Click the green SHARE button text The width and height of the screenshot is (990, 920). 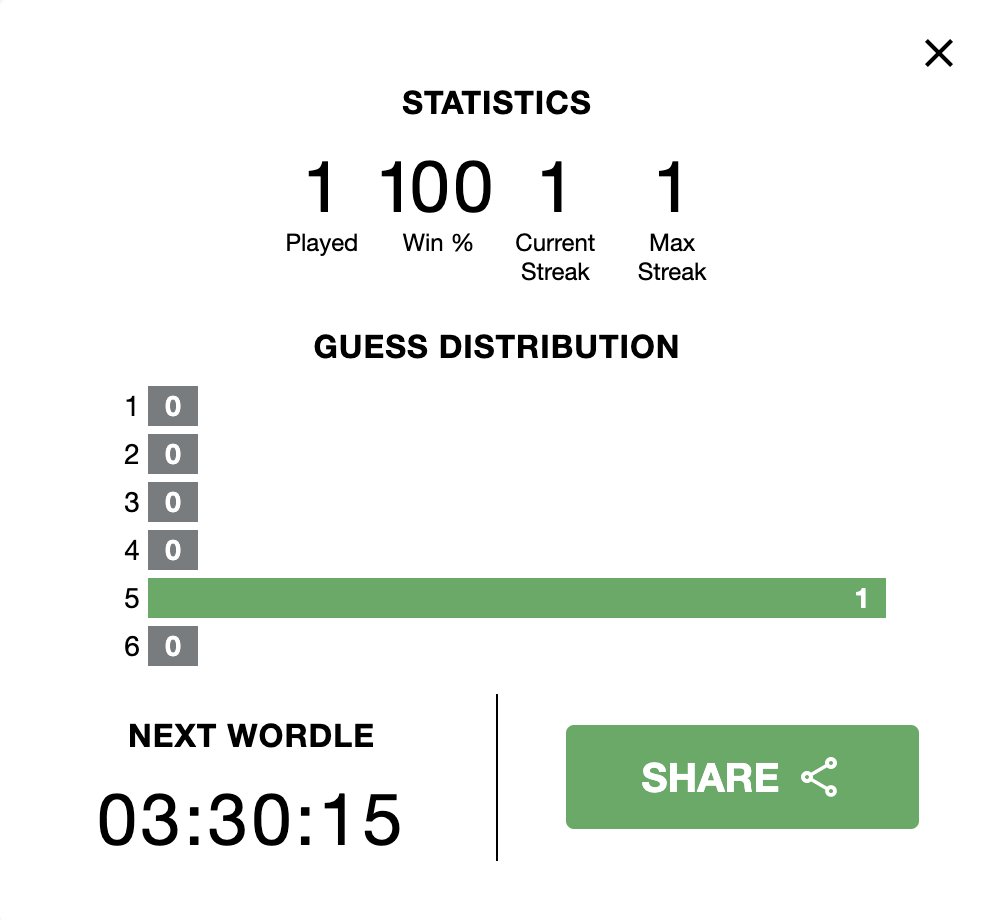710,777
